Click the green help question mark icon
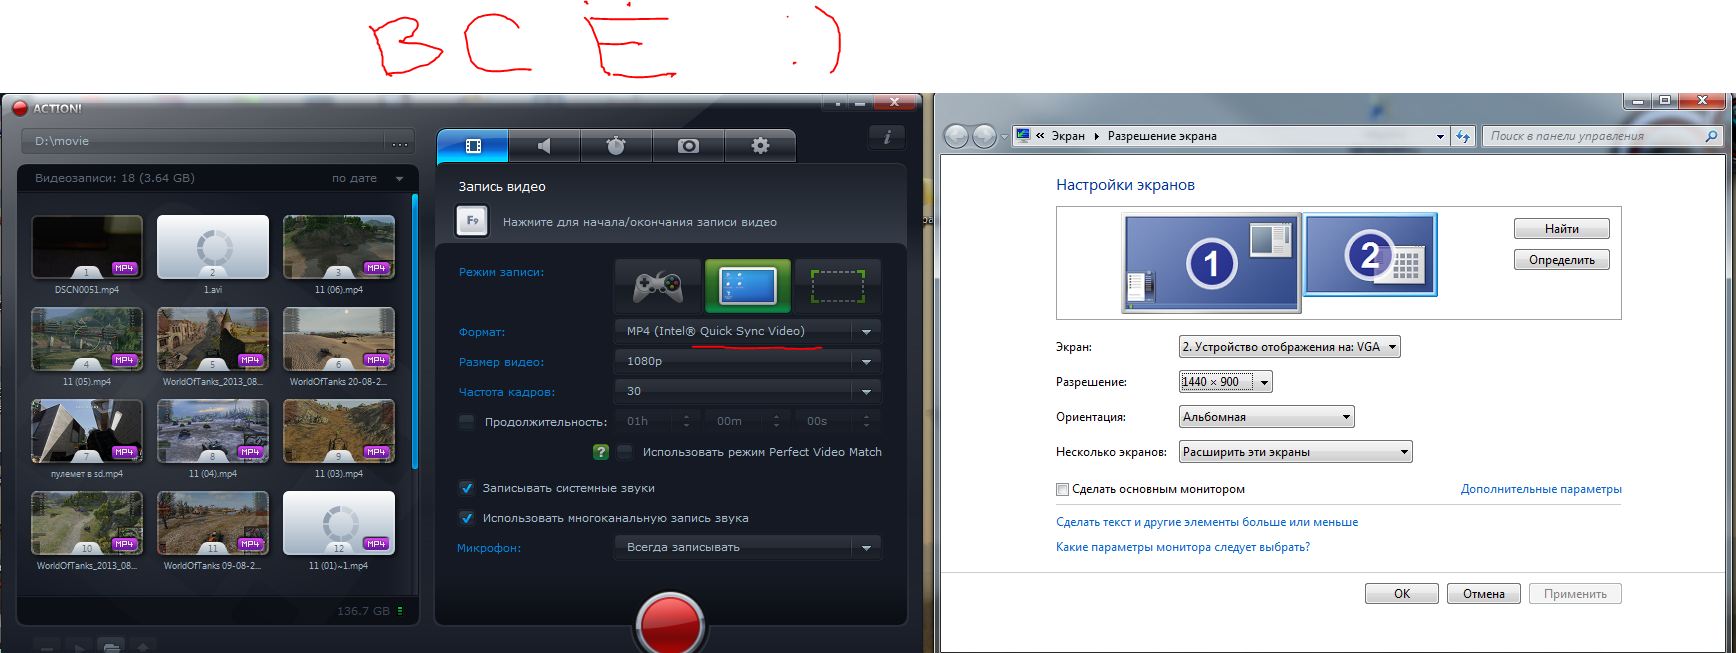Image resolution: width=1736 pixels, height=653 pixels. tap(600, 452)
